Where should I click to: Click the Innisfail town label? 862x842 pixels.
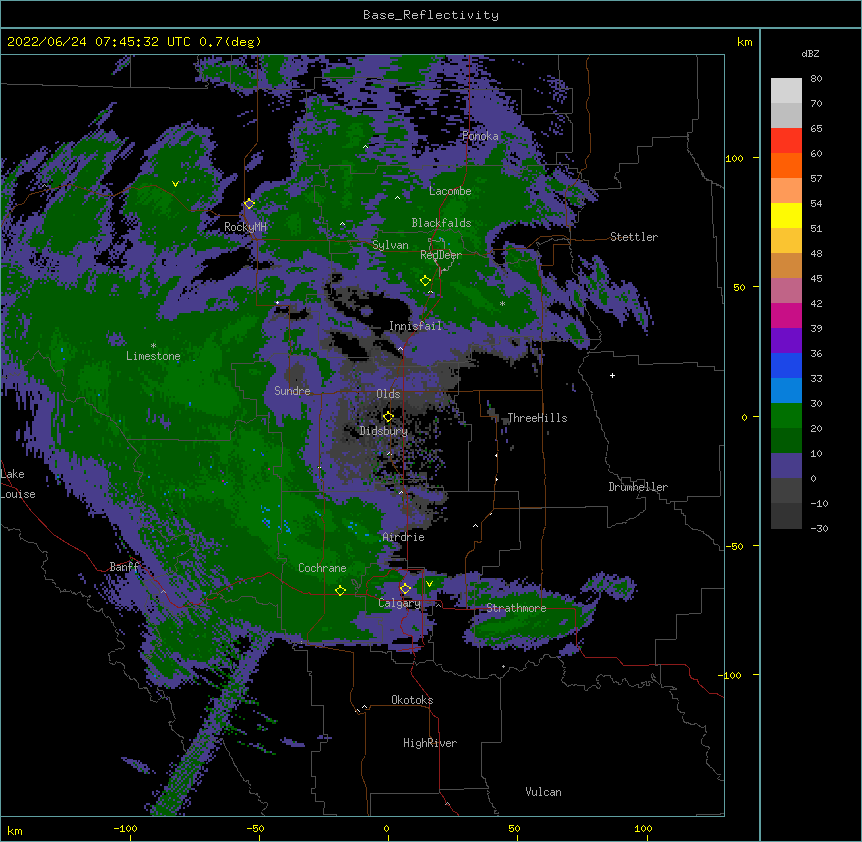415,326
